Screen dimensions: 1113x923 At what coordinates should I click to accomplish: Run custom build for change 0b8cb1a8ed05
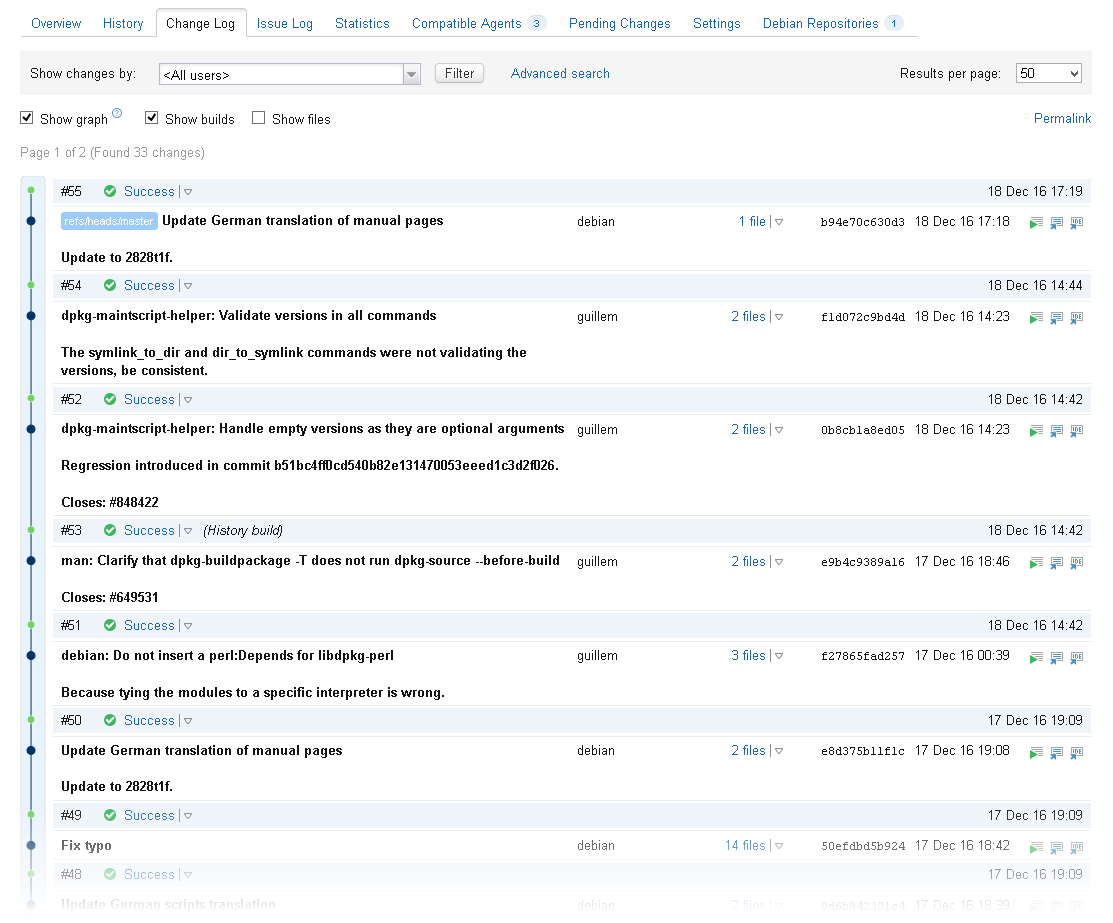[x=1036, y=430]
